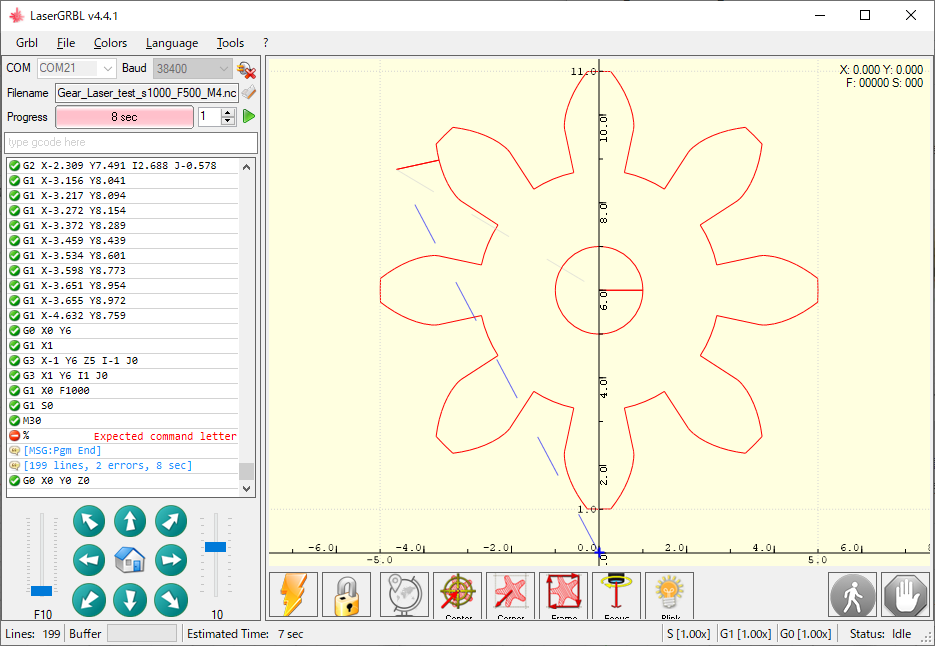Open the Colors menu

[x=110, y=43]
